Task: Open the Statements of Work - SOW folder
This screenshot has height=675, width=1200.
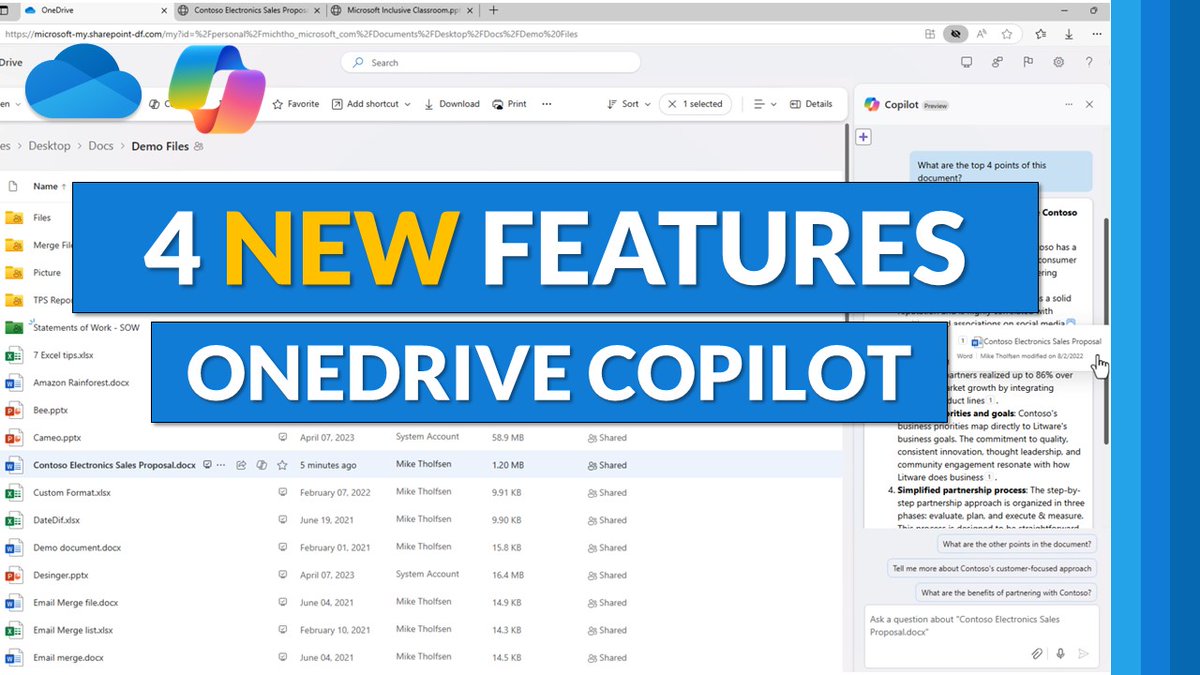Action: pyautogui.click(x=87, y=327)
